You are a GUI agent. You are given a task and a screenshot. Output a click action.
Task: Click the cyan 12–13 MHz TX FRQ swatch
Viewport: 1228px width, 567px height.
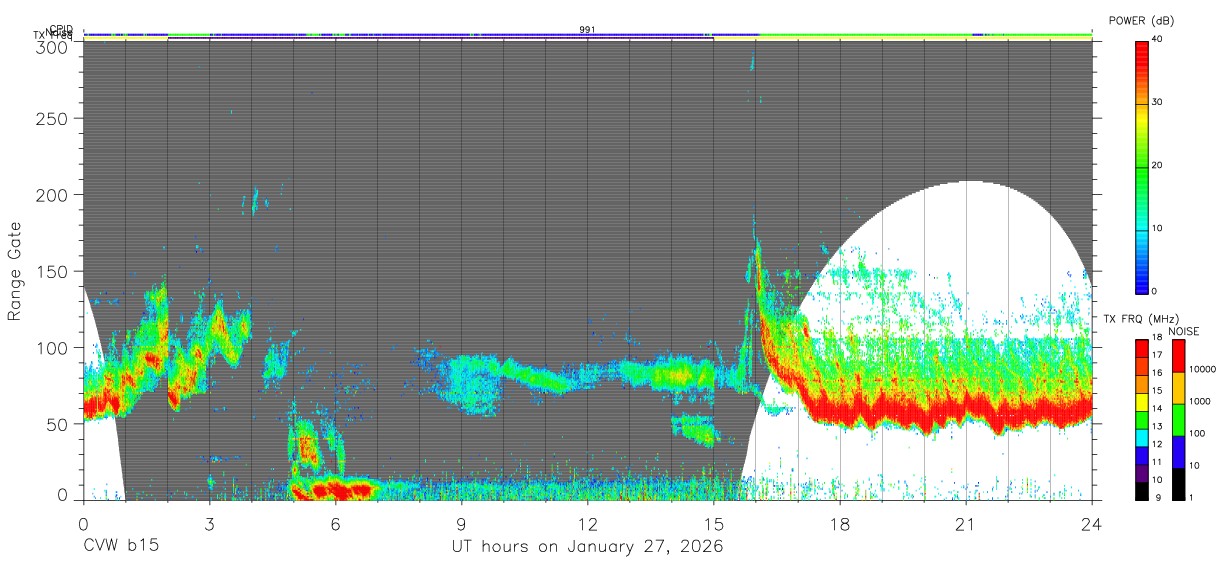click(x=1142, y=436)
